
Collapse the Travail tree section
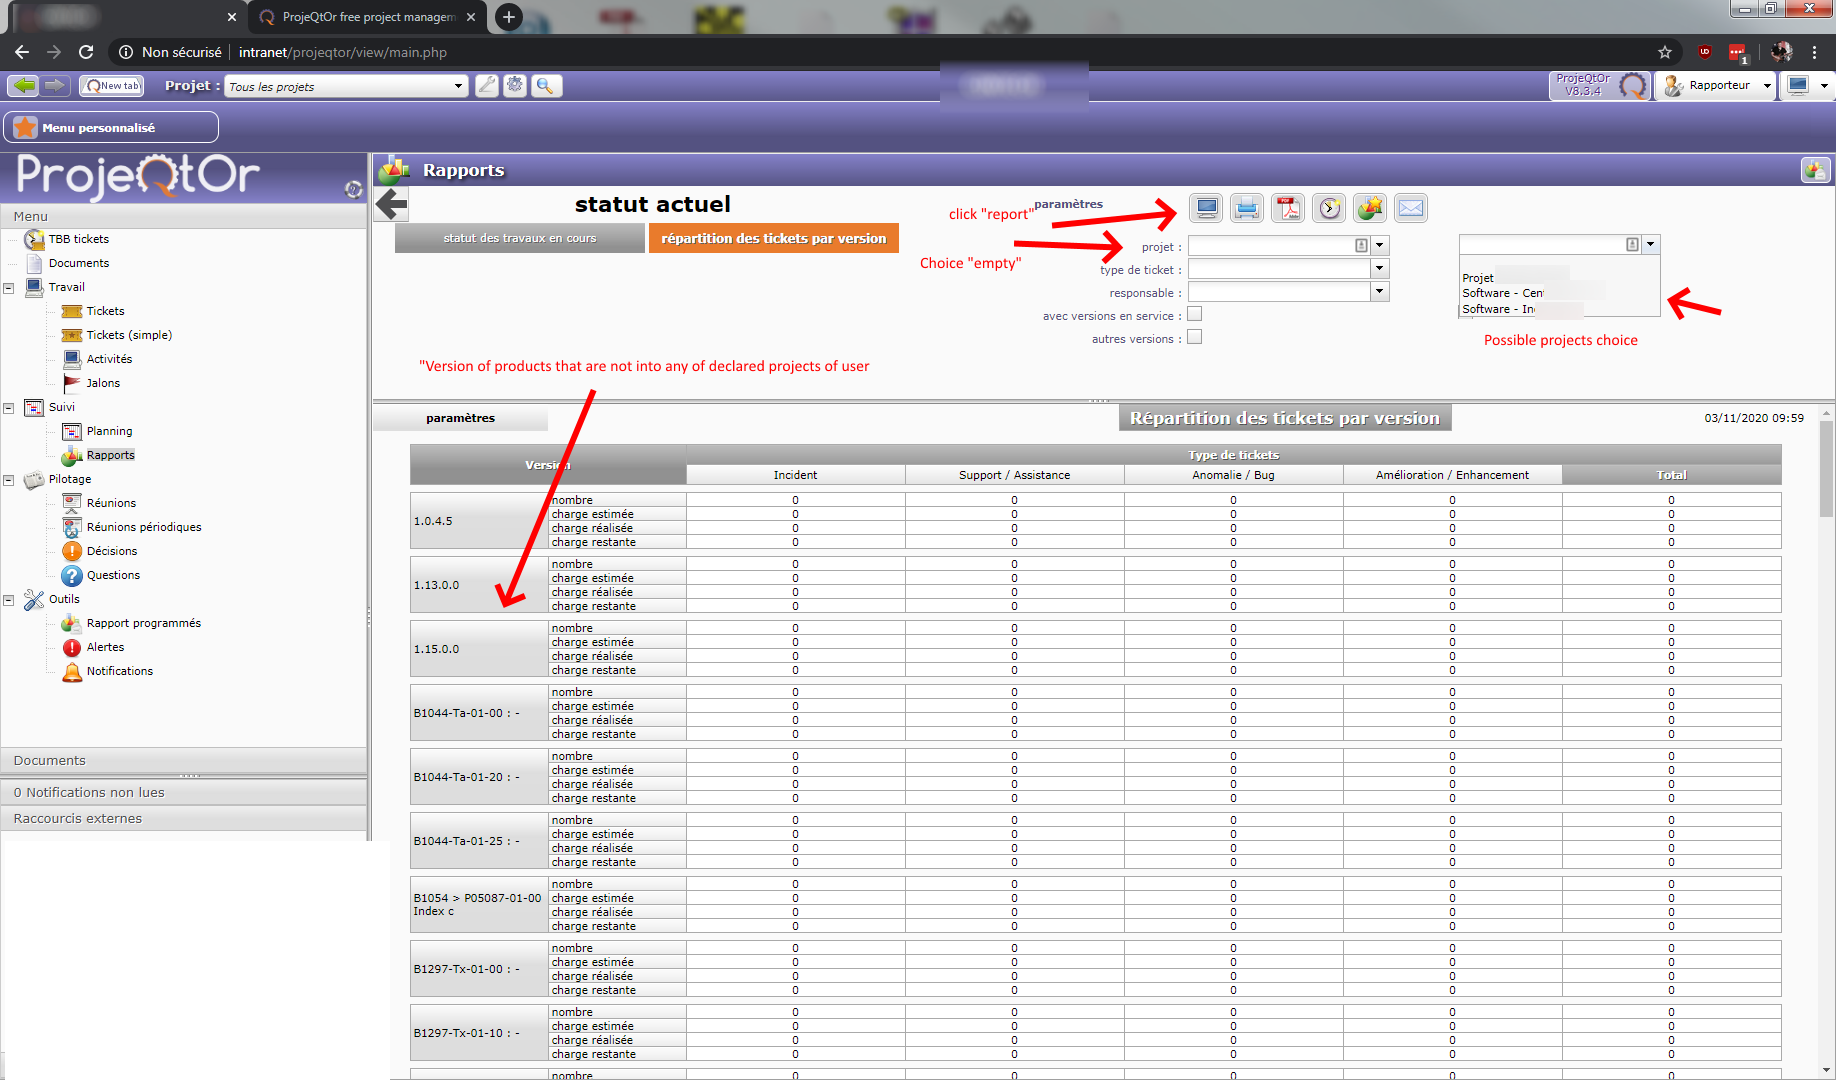[9, 288]
